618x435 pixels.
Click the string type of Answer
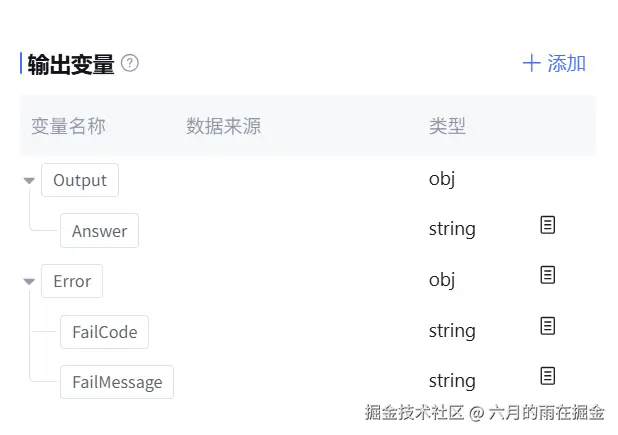point(452,229)
